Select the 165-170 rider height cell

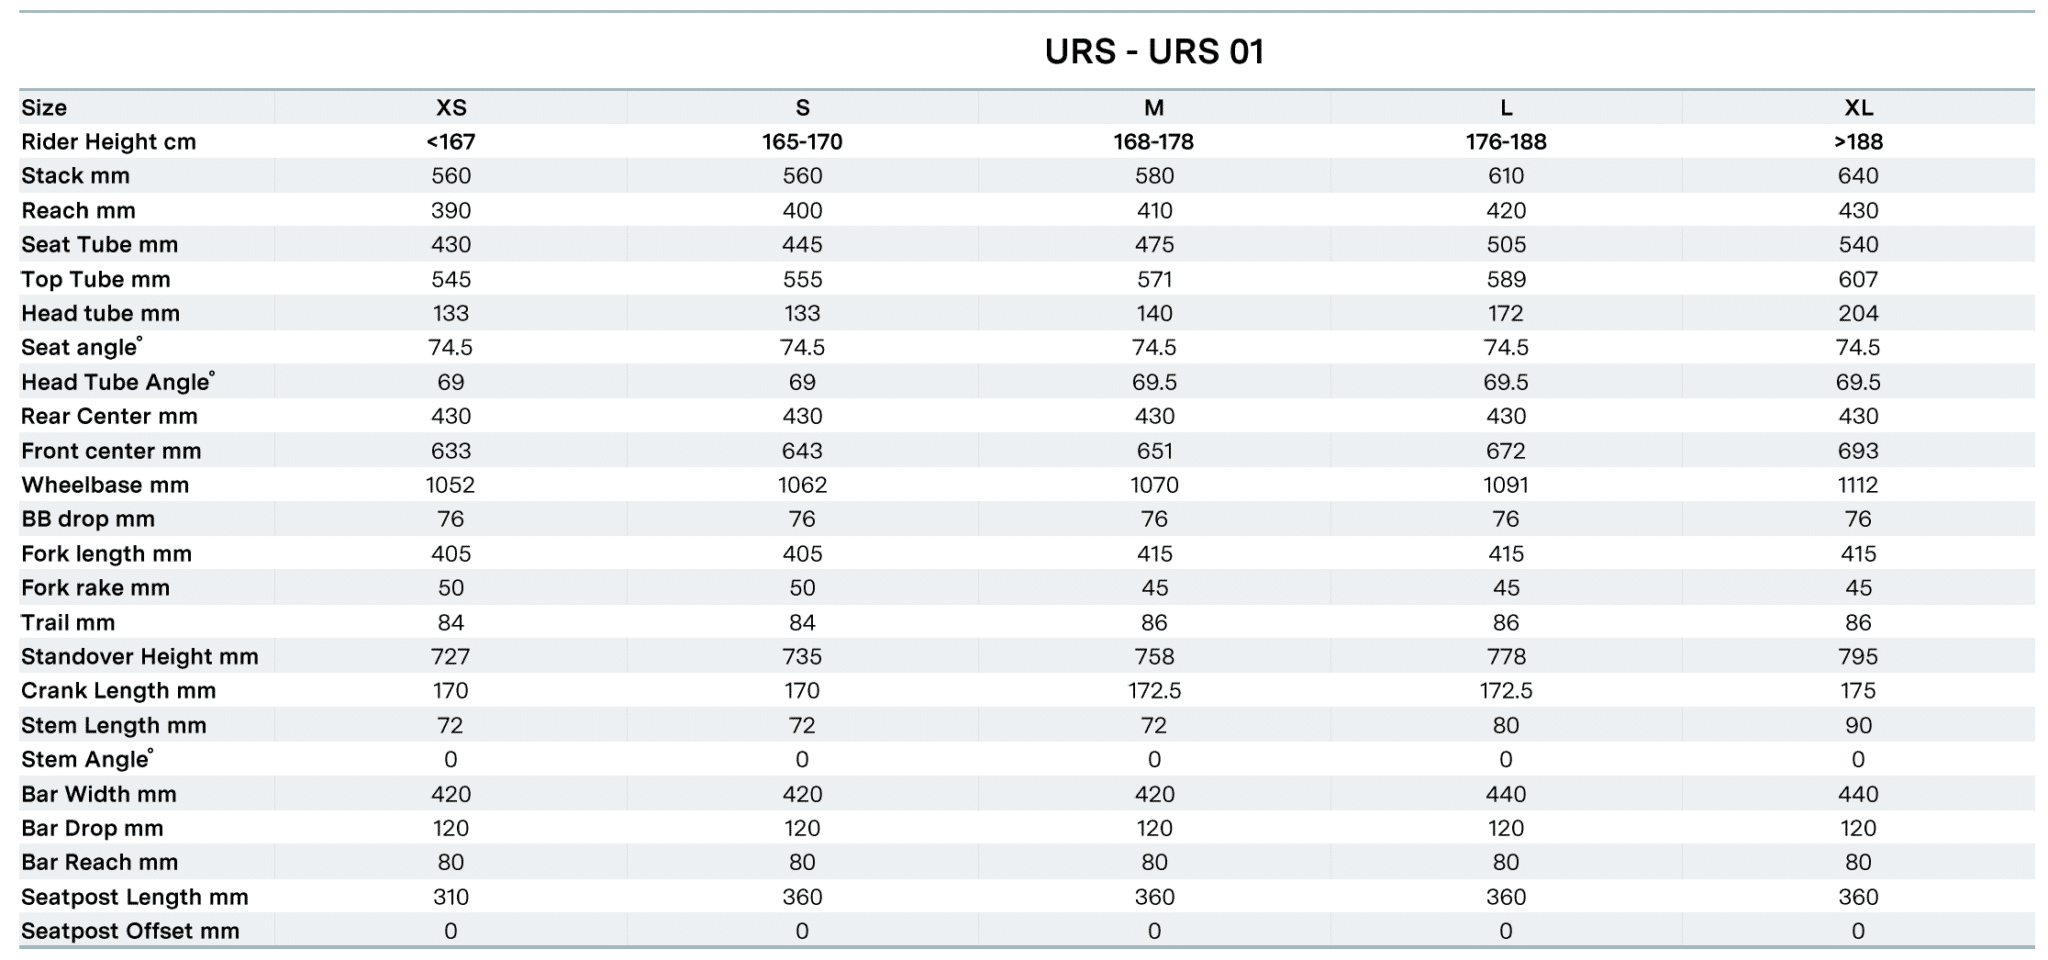[802, 142]
